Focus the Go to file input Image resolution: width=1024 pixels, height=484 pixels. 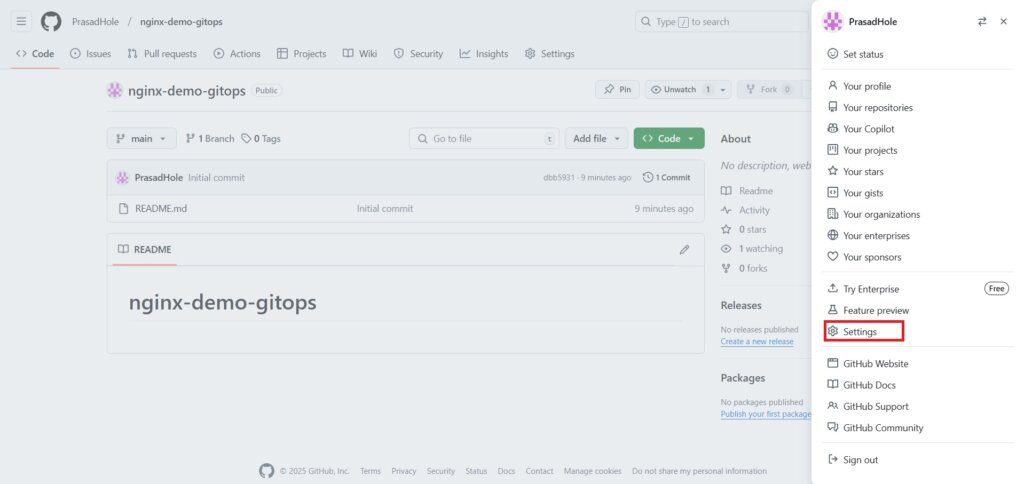click(484, 138)
